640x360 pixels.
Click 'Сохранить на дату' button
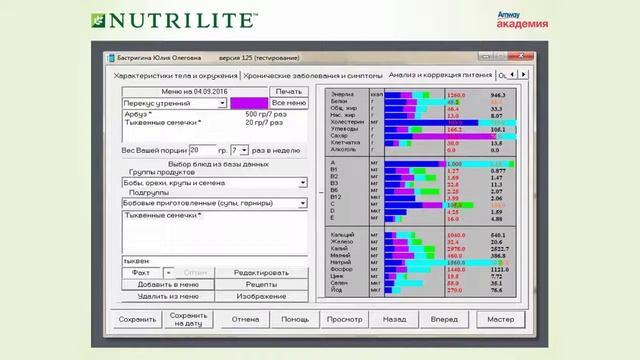coord(188,319)
